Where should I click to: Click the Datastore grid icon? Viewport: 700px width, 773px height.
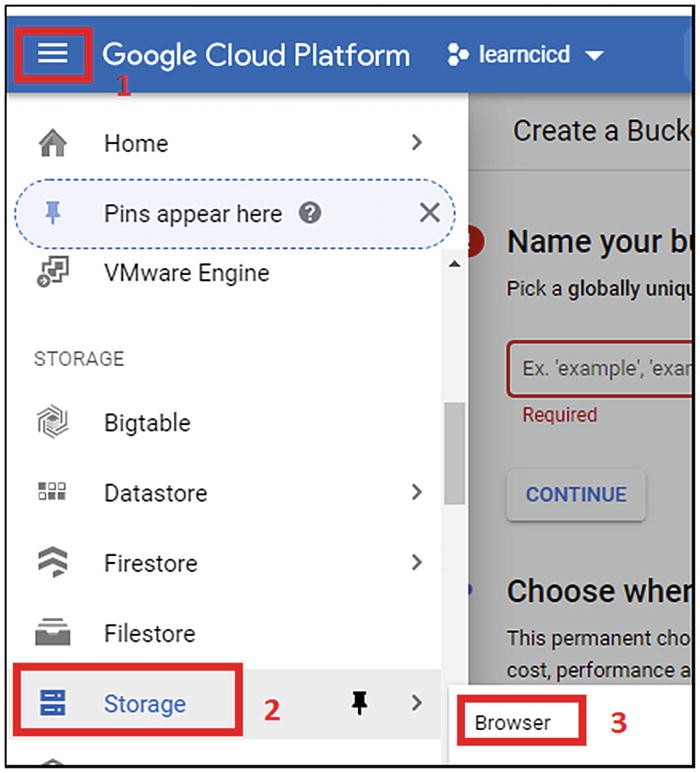point(52,493)
